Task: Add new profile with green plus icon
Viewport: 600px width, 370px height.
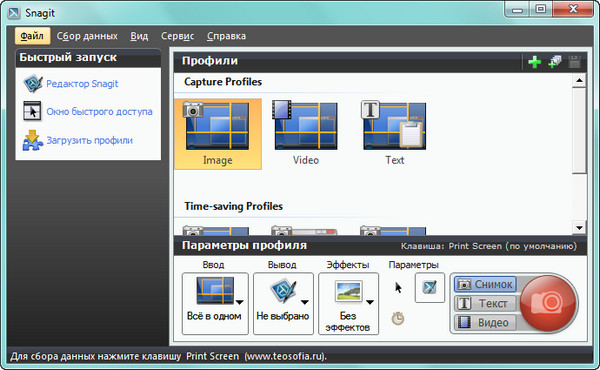Action: click(x=535, y=62)
